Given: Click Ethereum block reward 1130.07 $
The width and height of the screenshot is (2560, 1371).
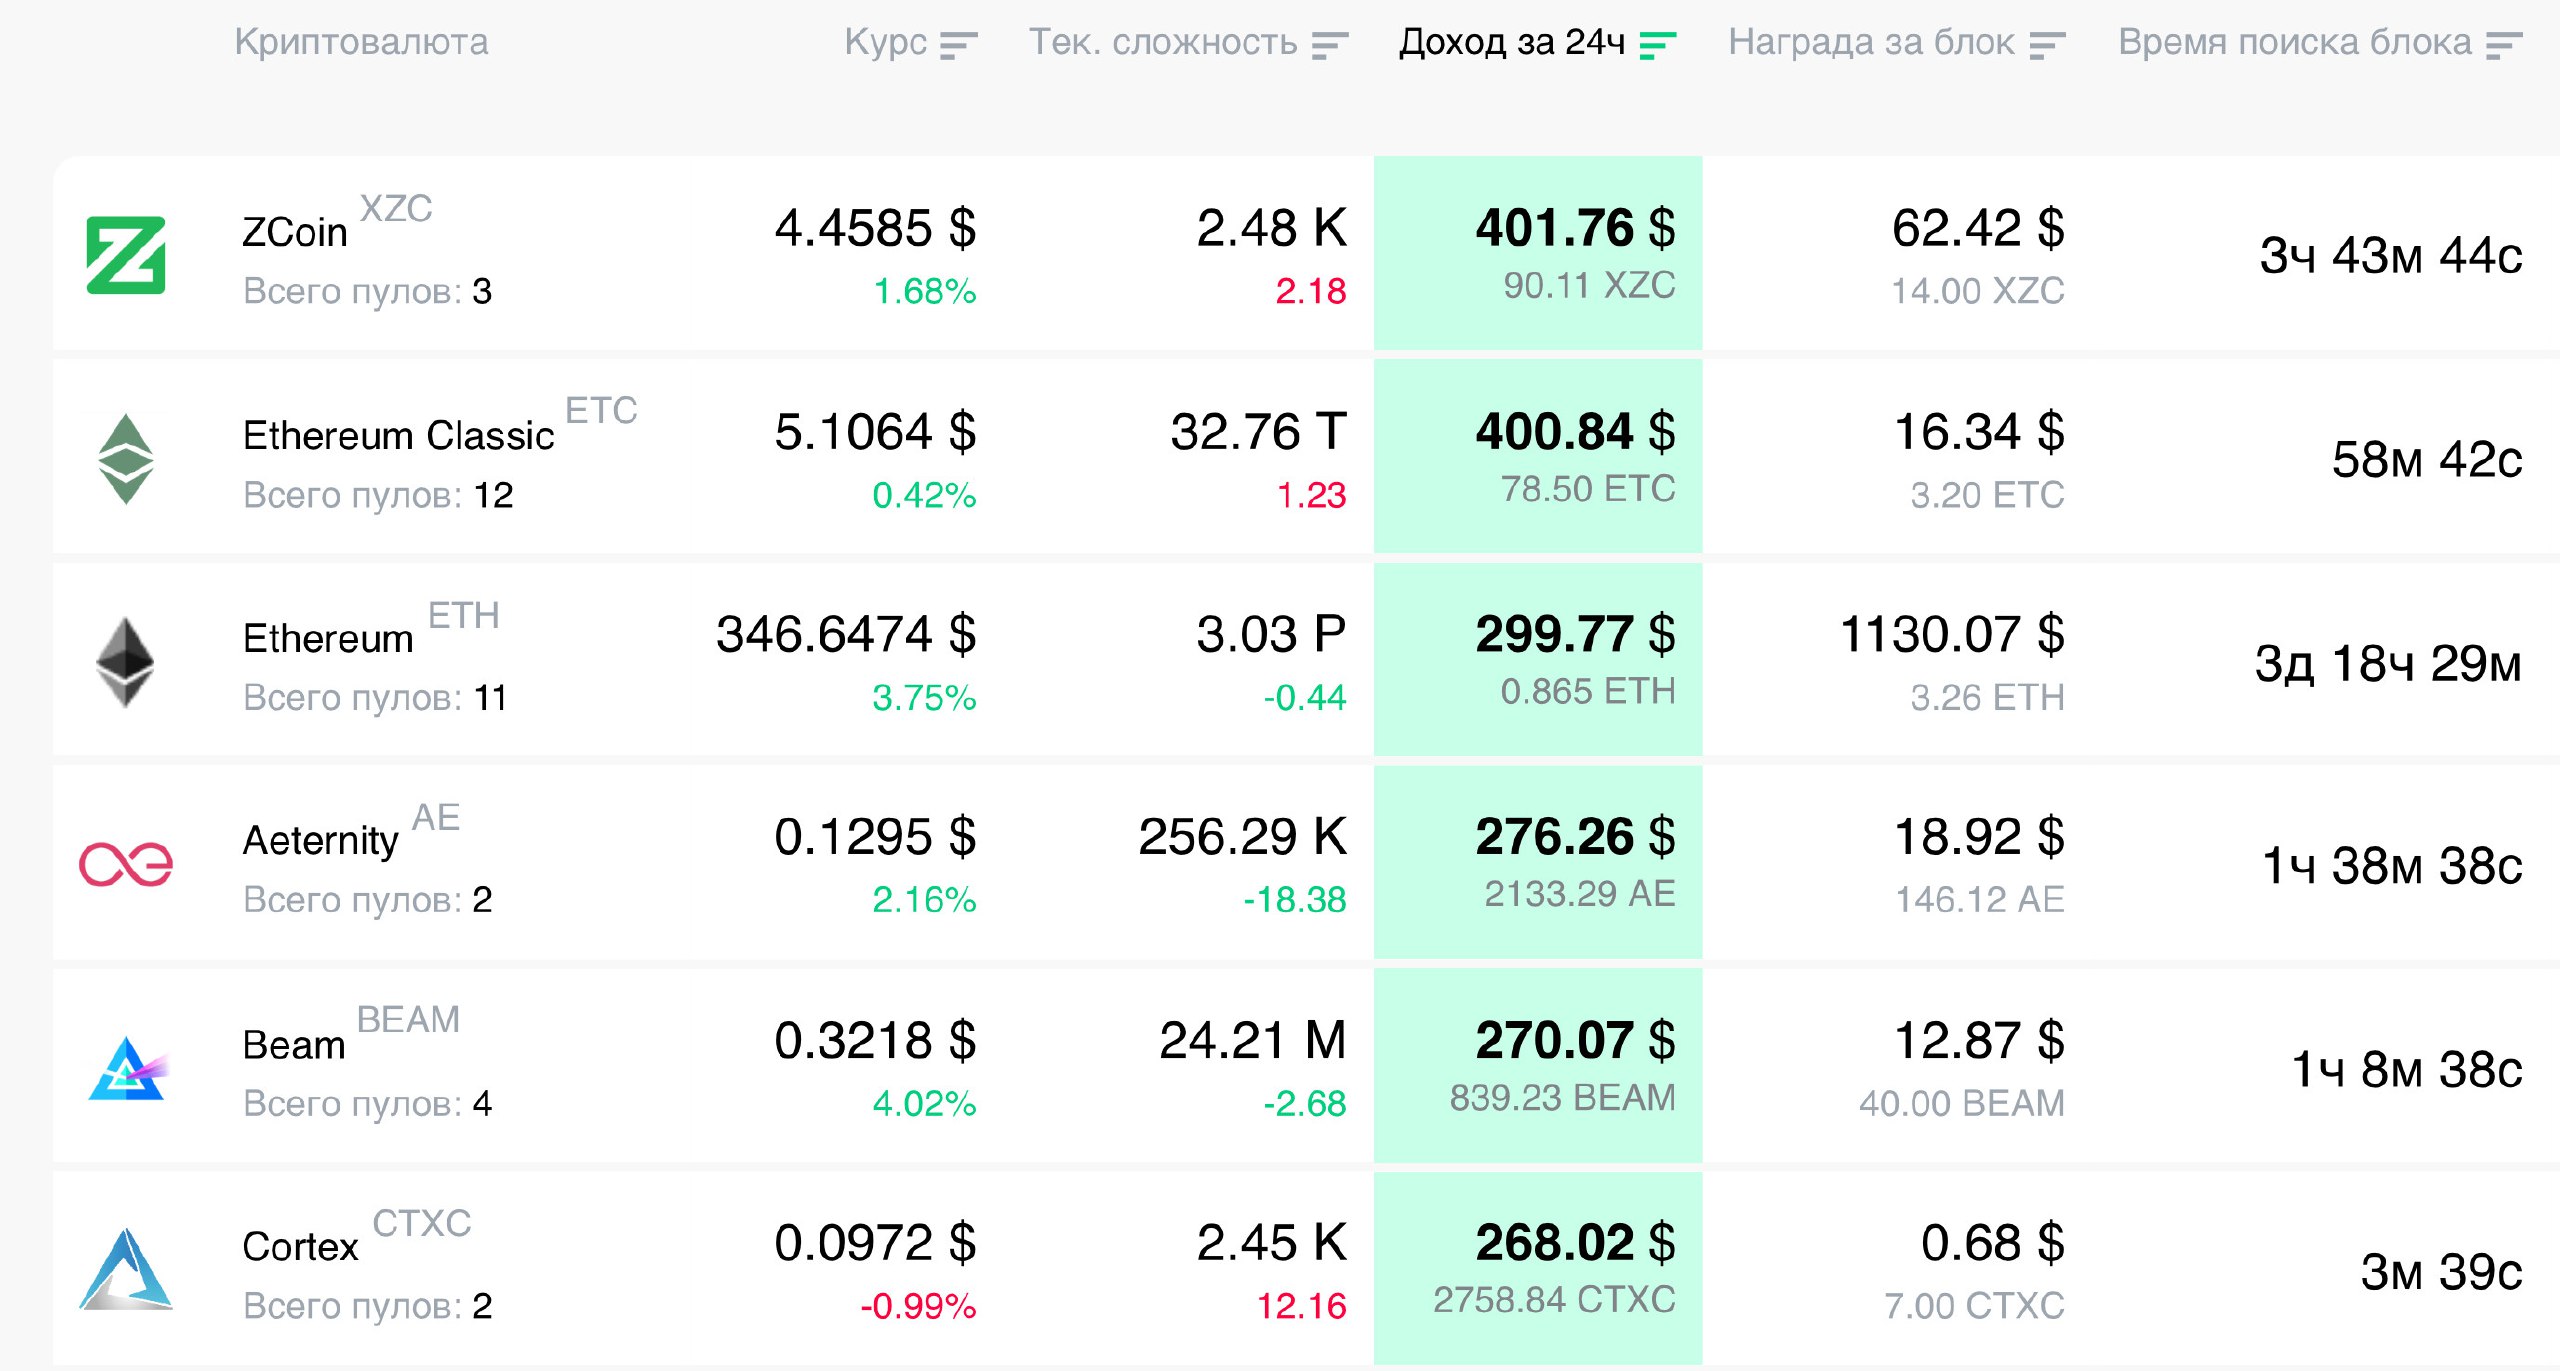Looking at the screenshot, I should [1952, 634].
